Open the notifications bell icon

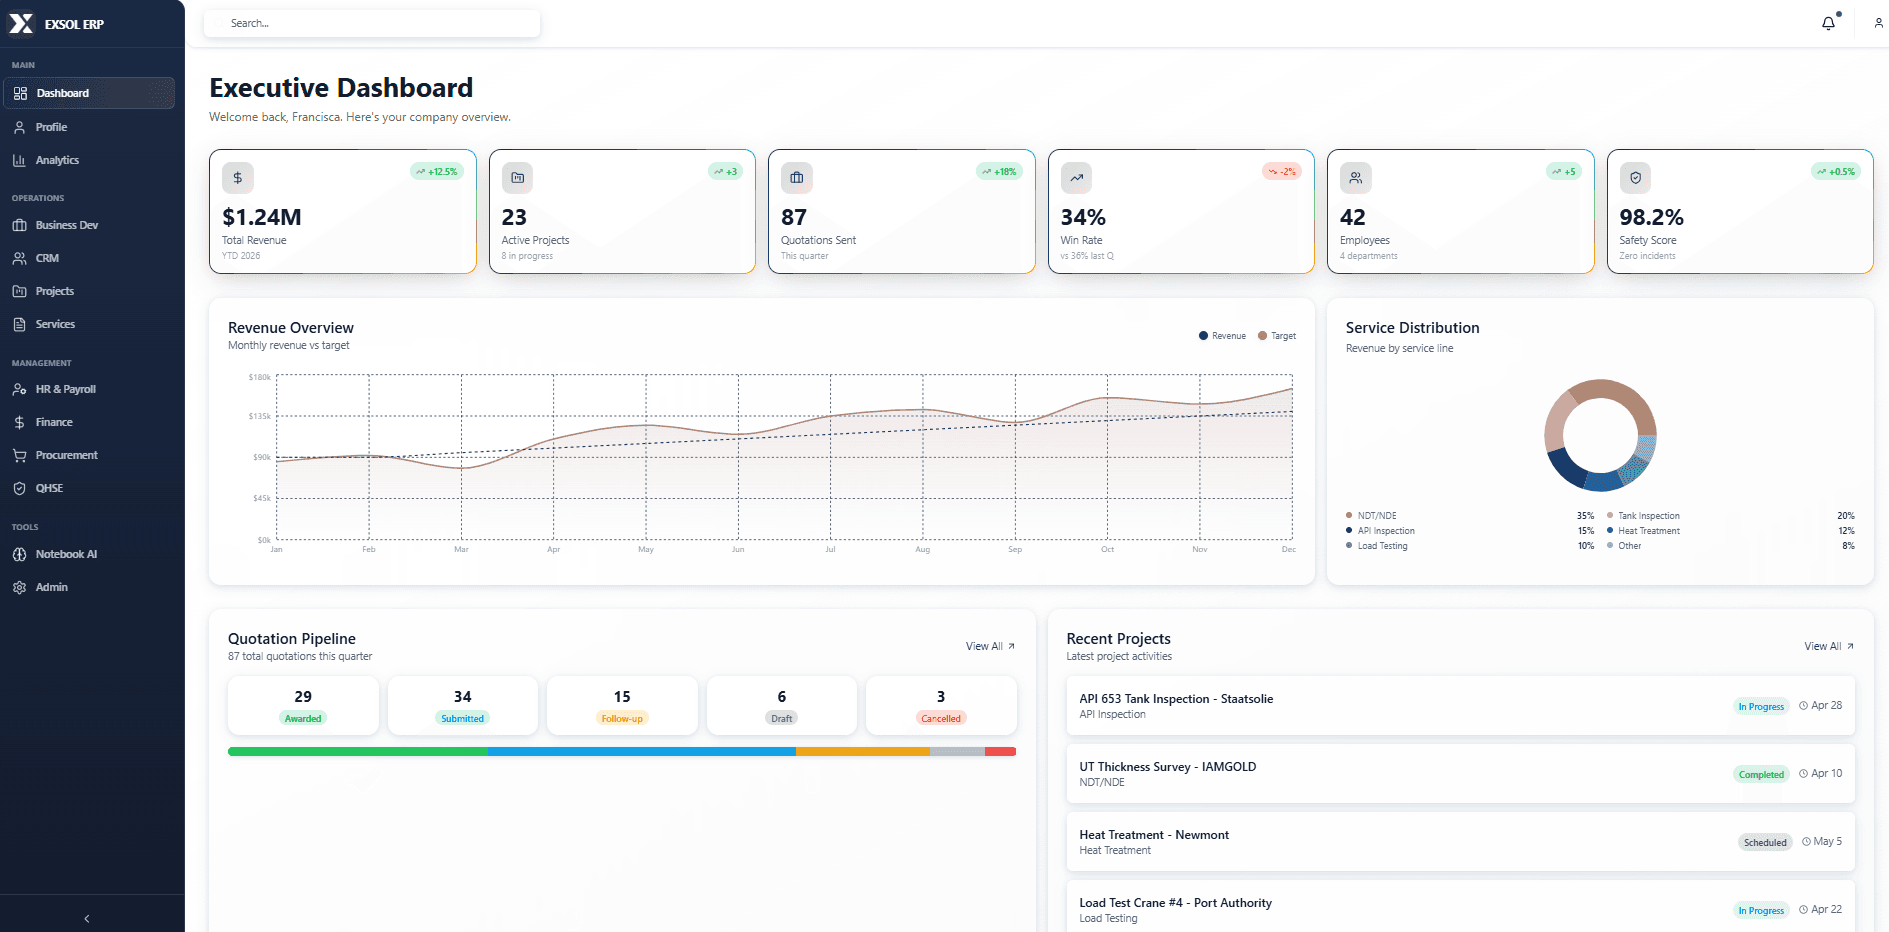tap(1828, 23)
